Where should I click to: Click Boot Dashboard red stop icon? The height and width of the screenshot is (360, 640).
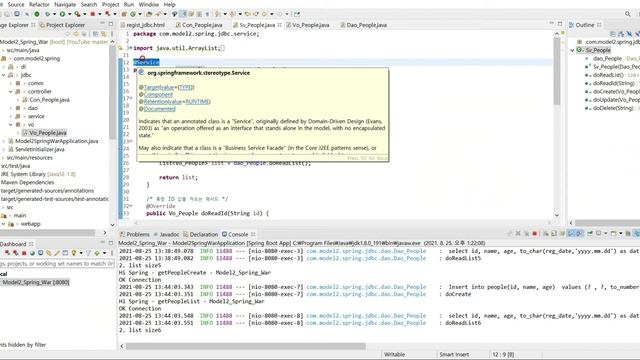(x=24, y=253)
